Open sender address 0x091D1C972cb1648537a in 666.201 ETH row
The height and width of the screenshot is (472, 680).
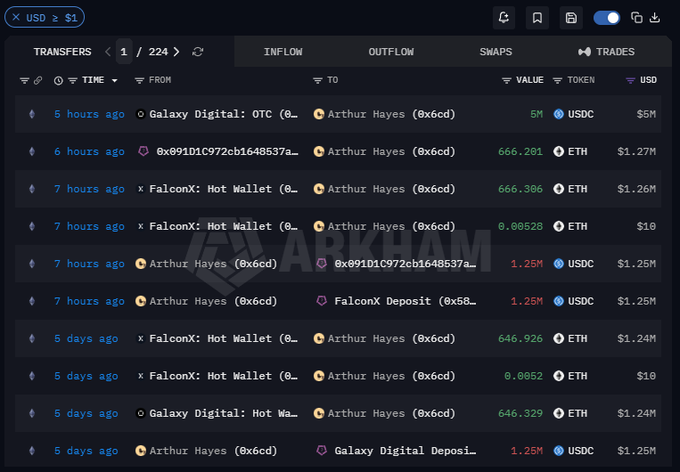[x=227, y=151]
